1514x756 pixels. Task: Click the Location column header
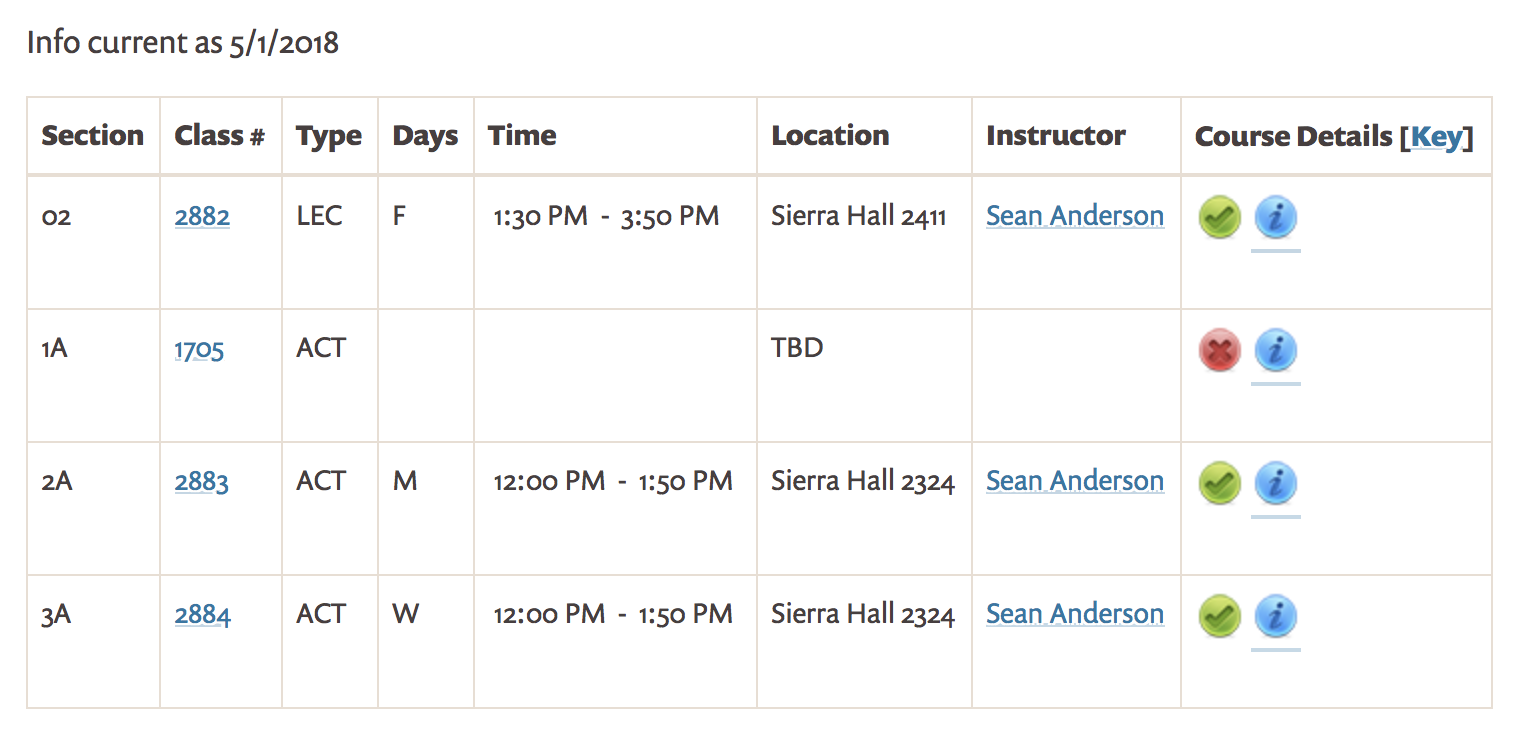pyautogui.click(x=830, y=136)
